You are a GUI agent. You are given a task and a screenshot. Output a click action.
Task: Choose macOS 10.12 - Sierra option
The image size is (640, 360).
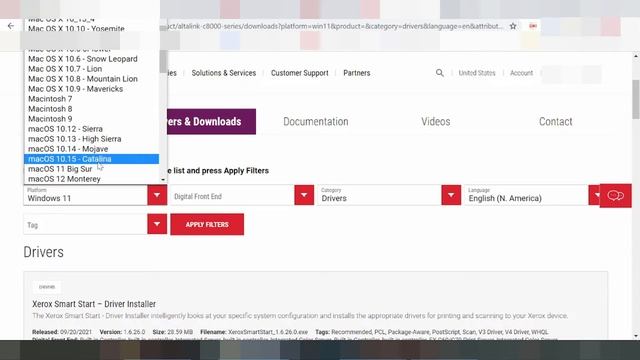(91, 129)
